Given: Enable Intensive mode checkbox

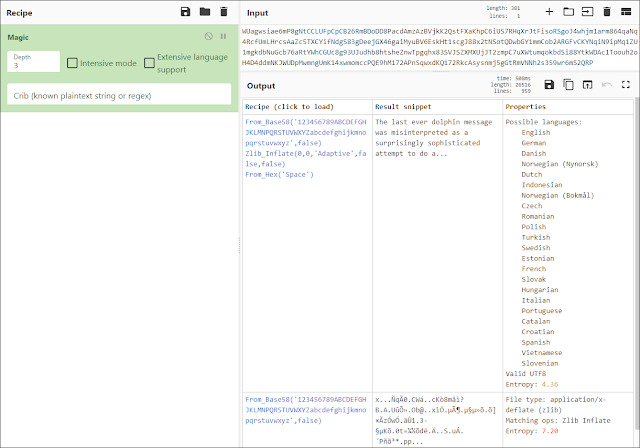Looking at the screenshot, I should click(72, 63).
